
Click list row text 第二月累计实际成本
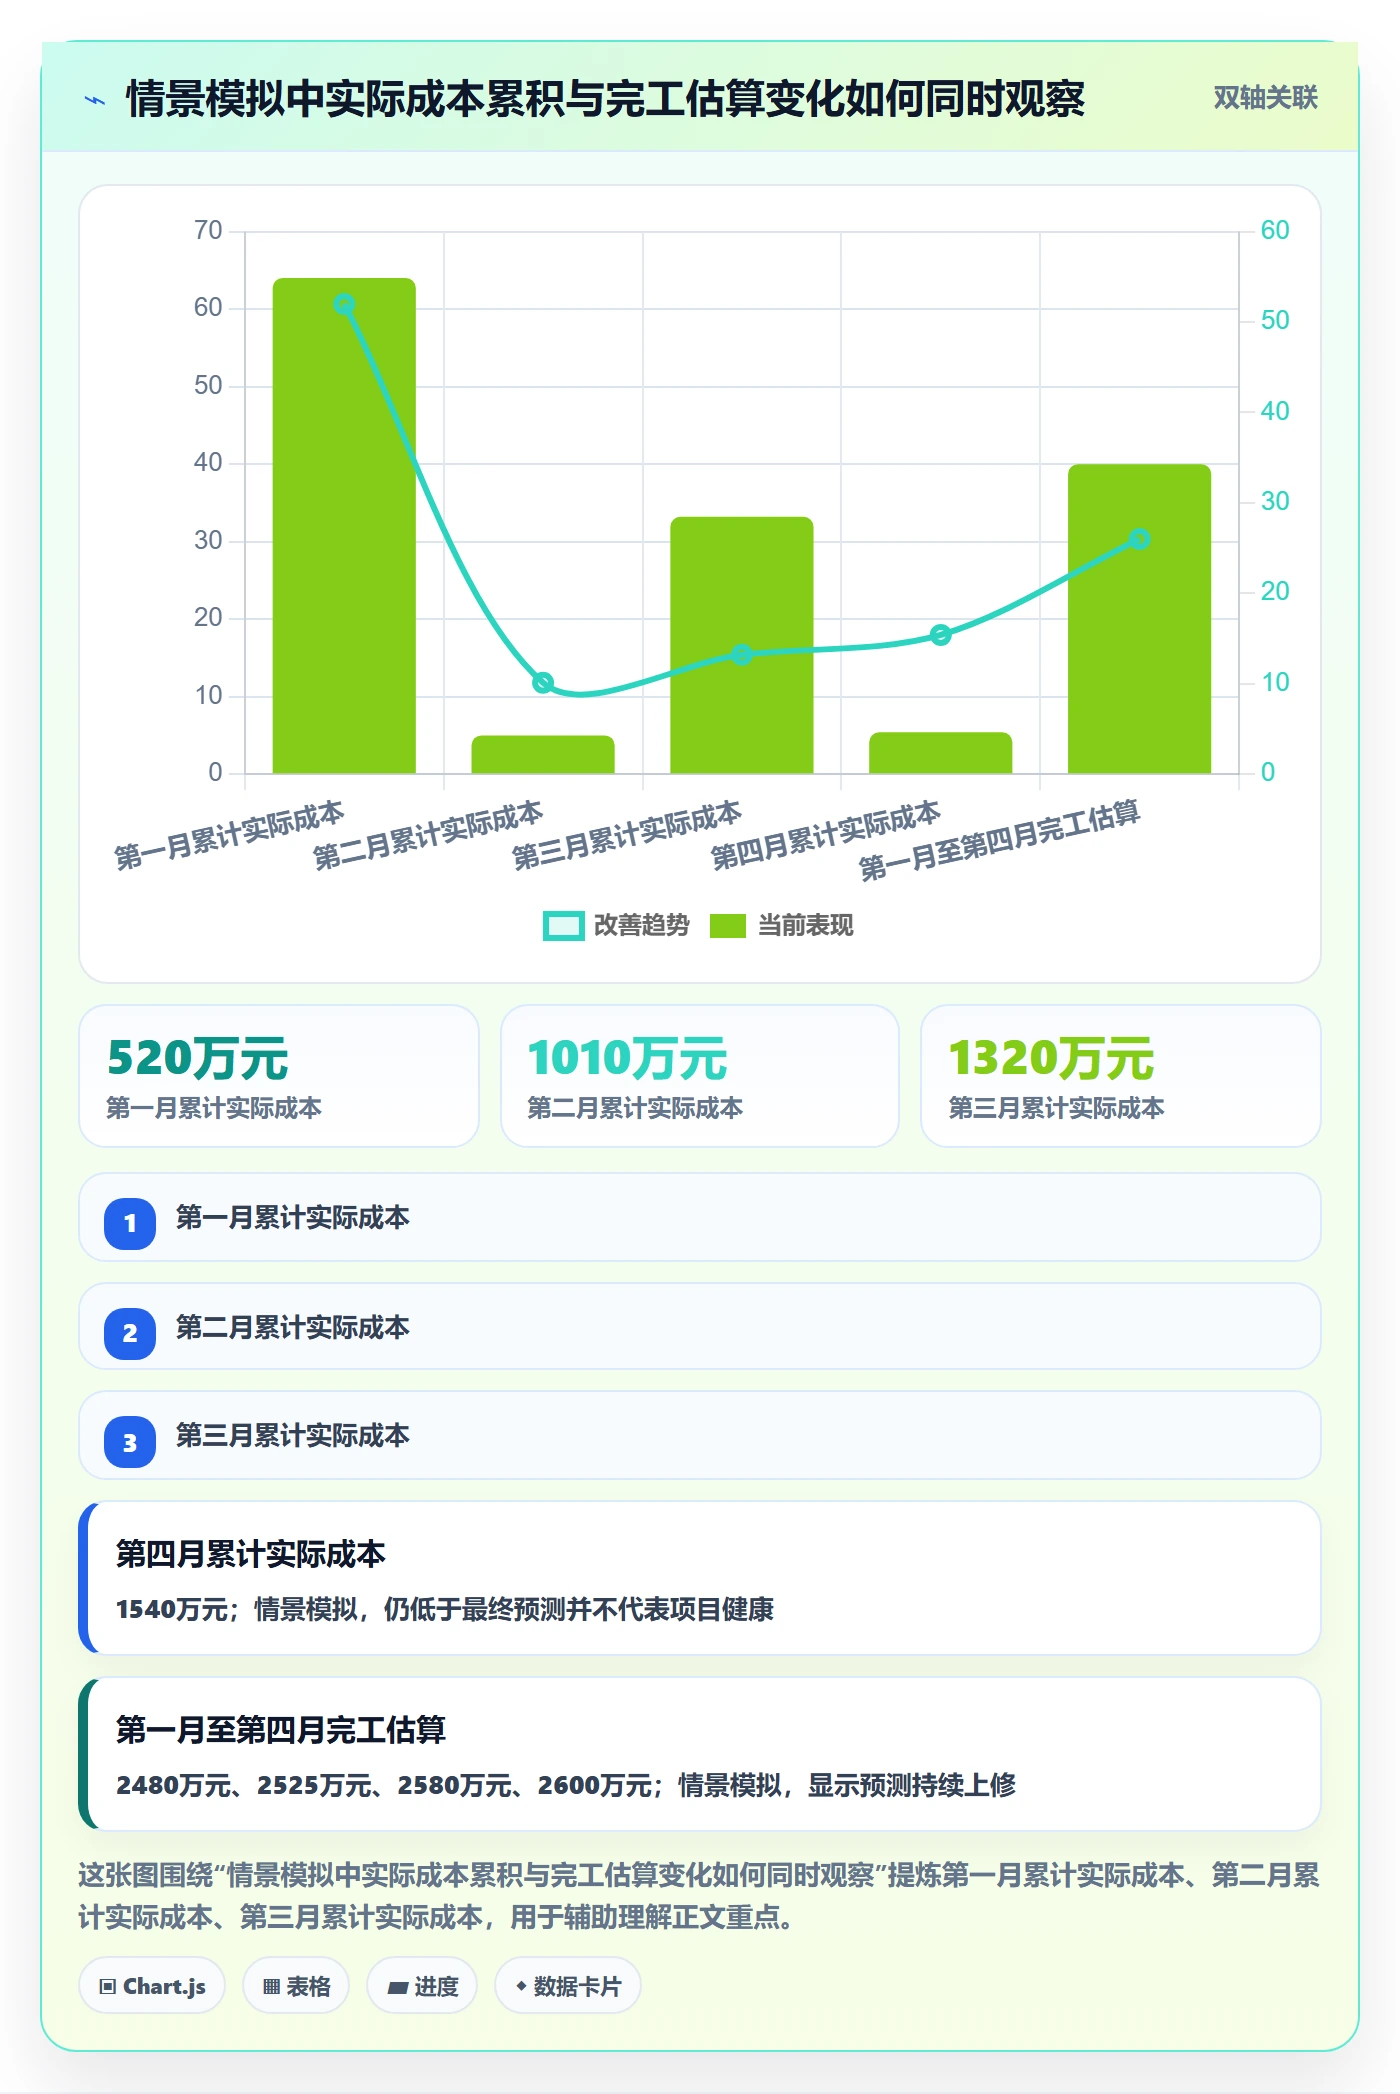(x=293, y=1328)
